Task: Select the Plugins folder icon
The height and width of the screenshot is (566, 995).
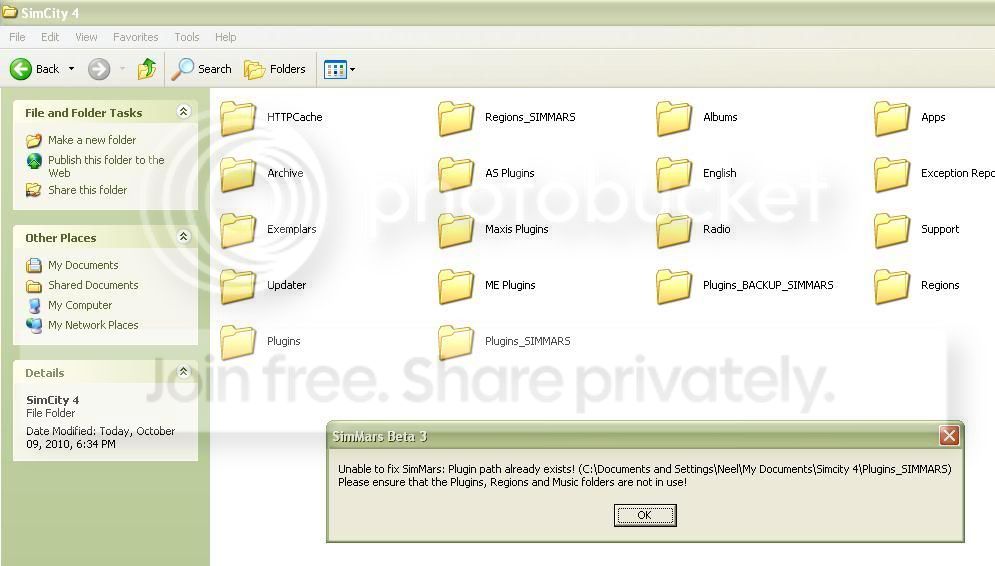Action: (x=238, y=342)
